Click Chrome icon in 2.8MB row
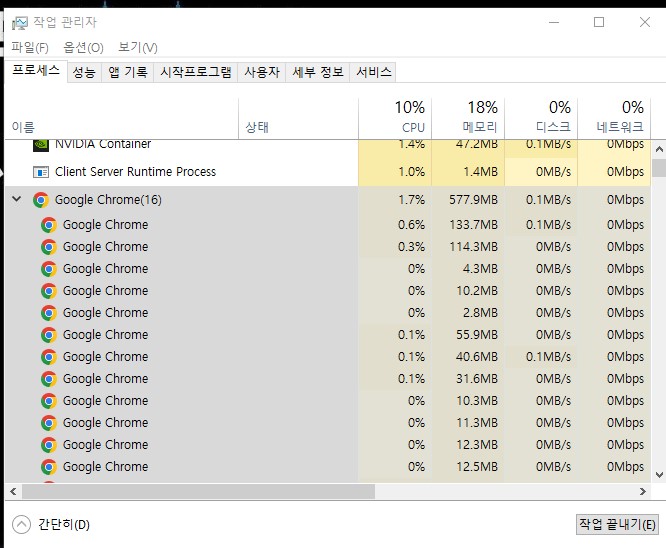 49,313
